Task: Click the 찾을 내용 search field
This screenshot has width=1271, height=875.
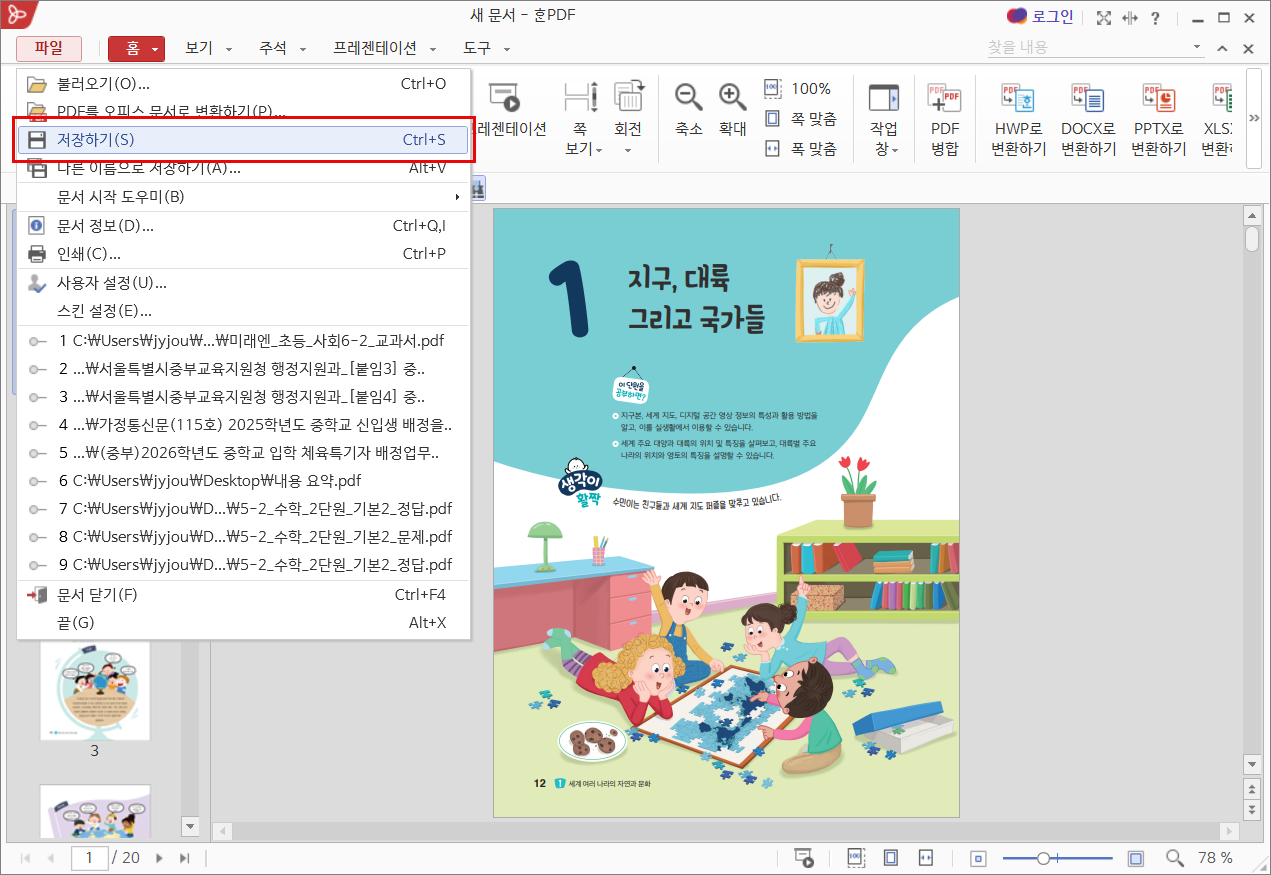Action: pyautogui.click(x=1087, y=47)
